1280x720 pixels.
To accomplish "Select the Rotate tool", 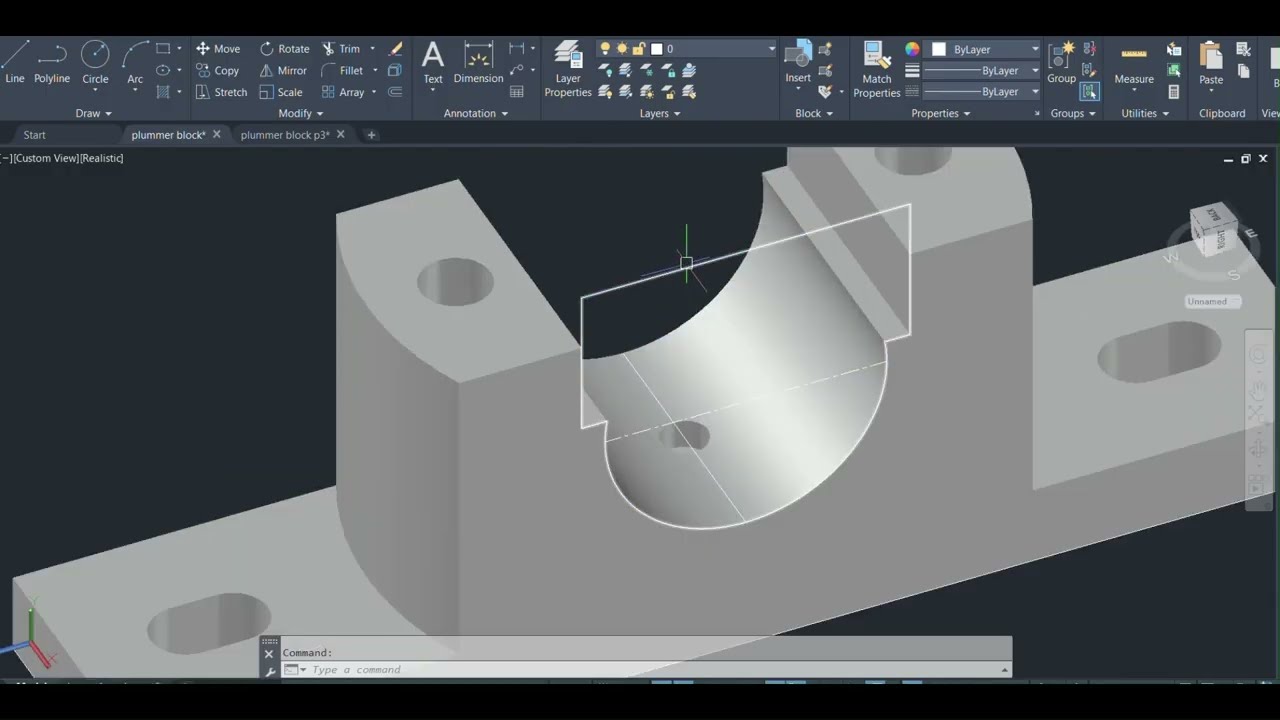I will click(x=284, y=48).
